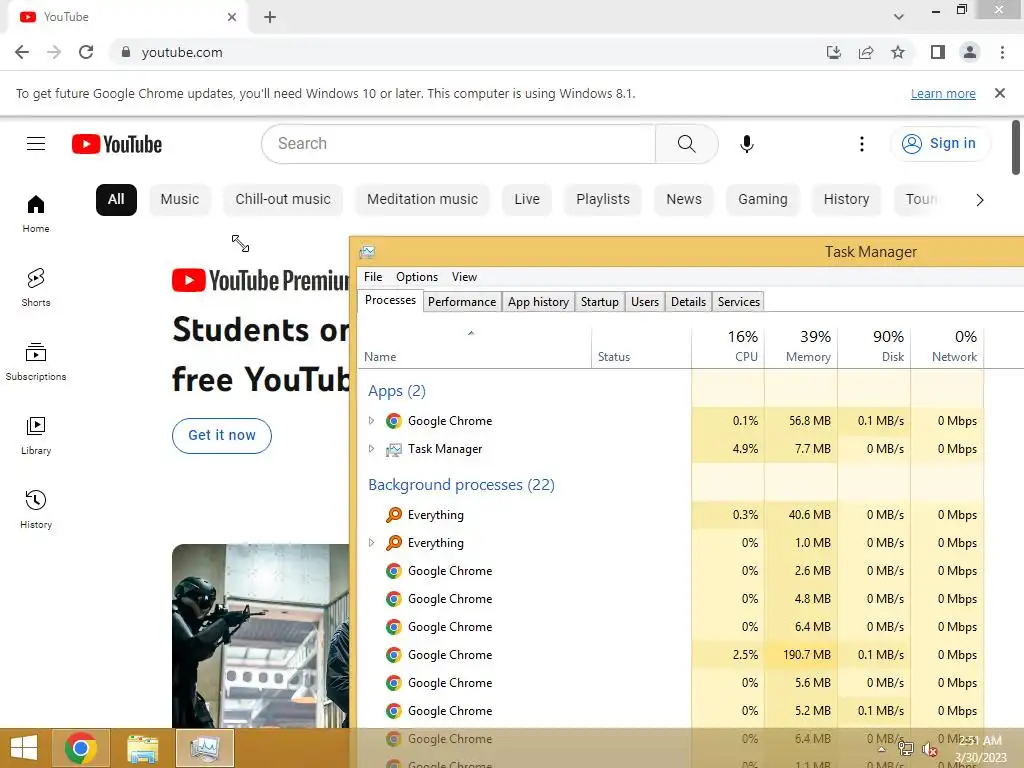This screenshot has width=1024, height=768.
Task: Start voice search with the microphone
Action: pyautogui.click(x=746, y=144)
